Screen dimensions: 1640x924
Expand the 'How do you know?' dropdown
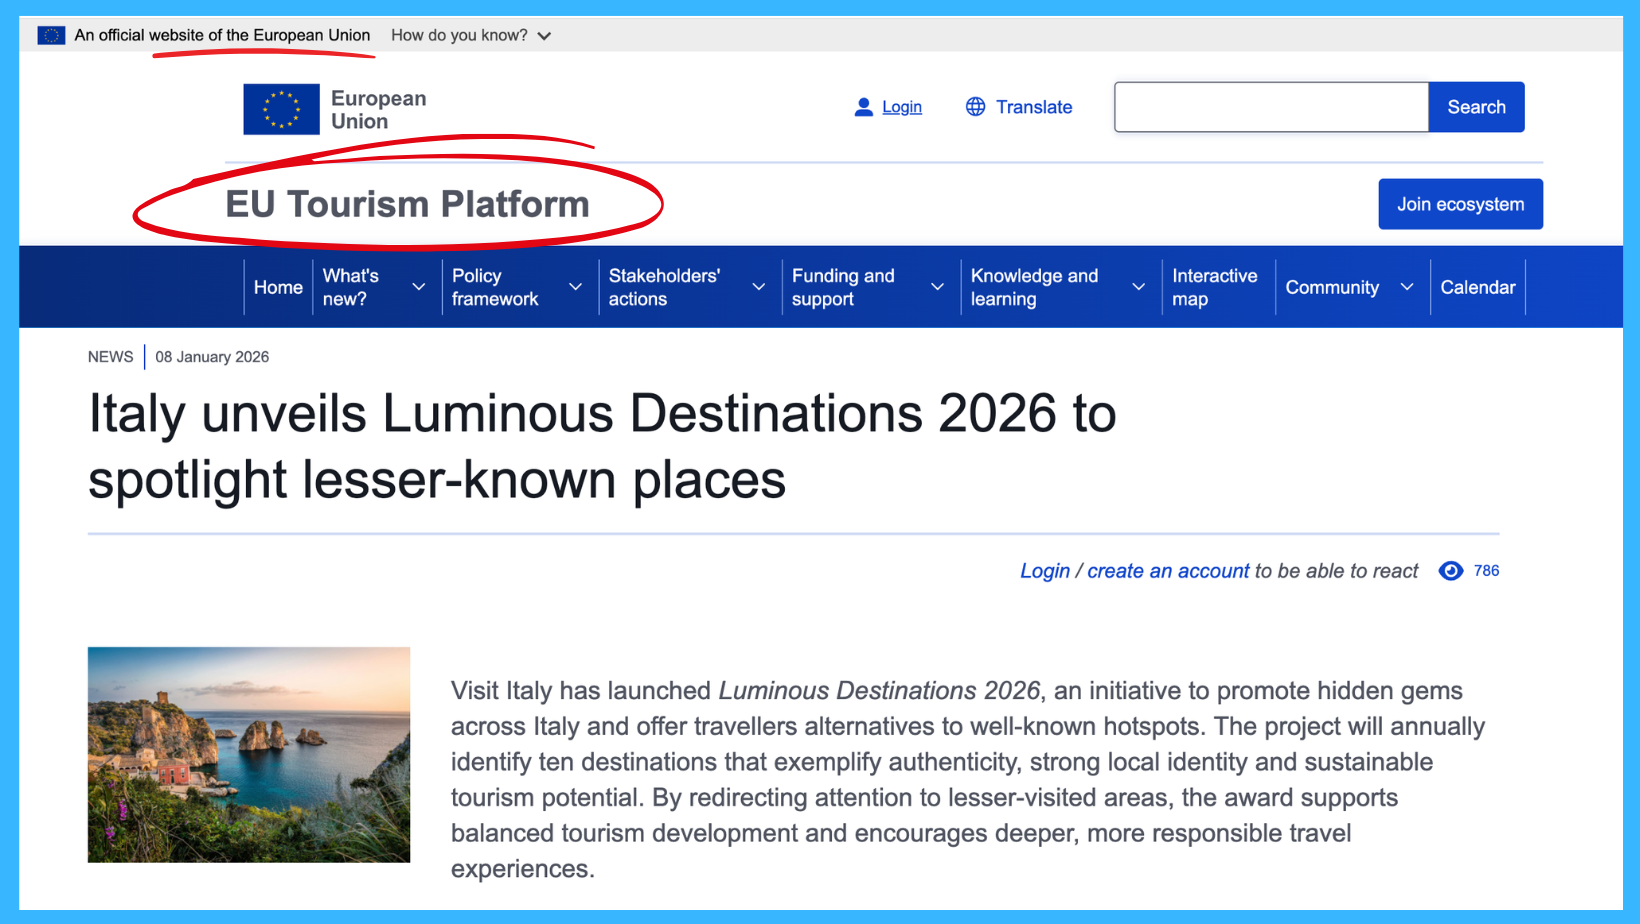[x=471, y=35]
